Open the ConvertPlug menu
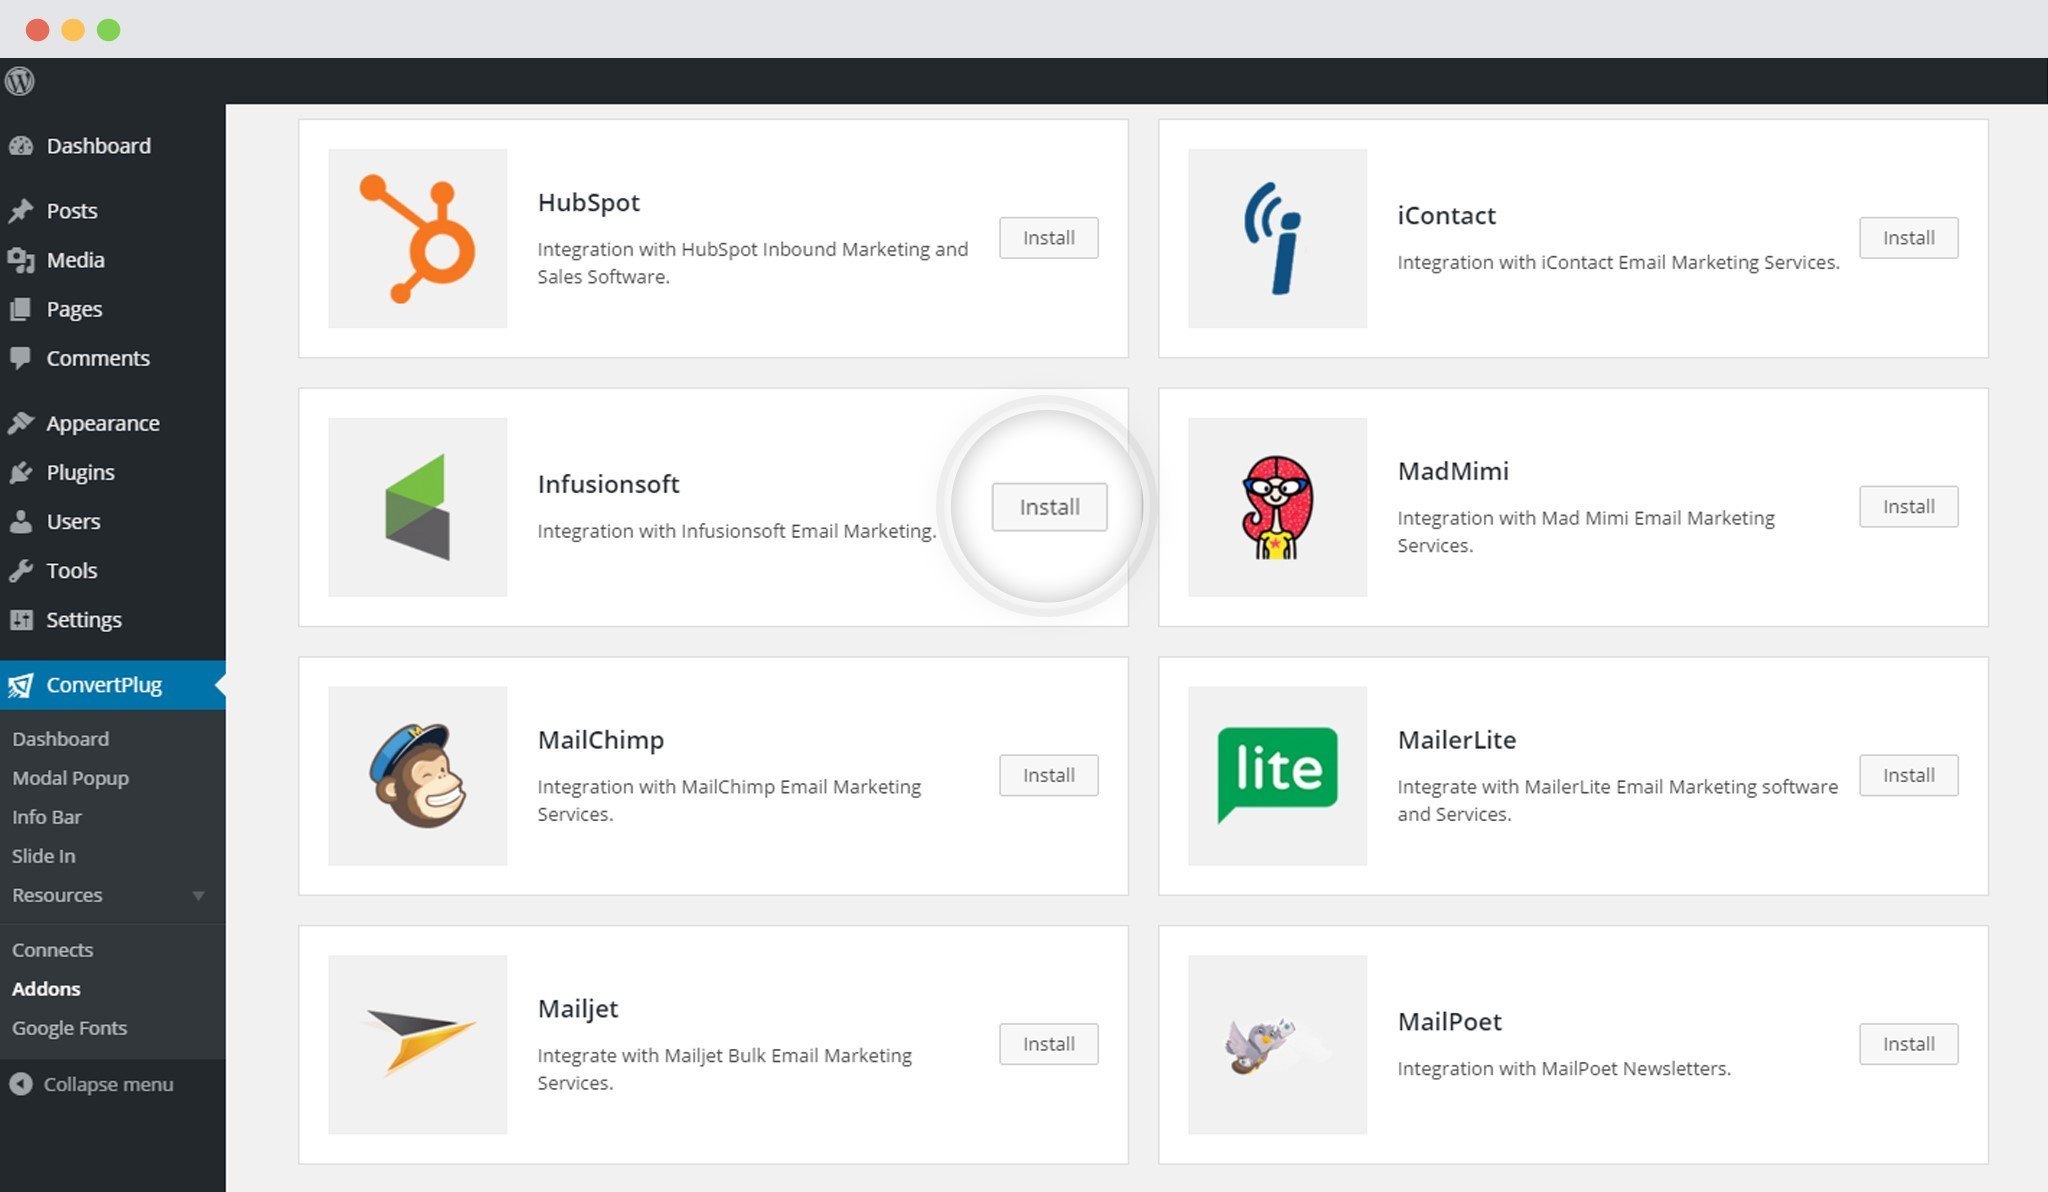Viewport: 2048px width, 1192px height. (x=104, y=684)
